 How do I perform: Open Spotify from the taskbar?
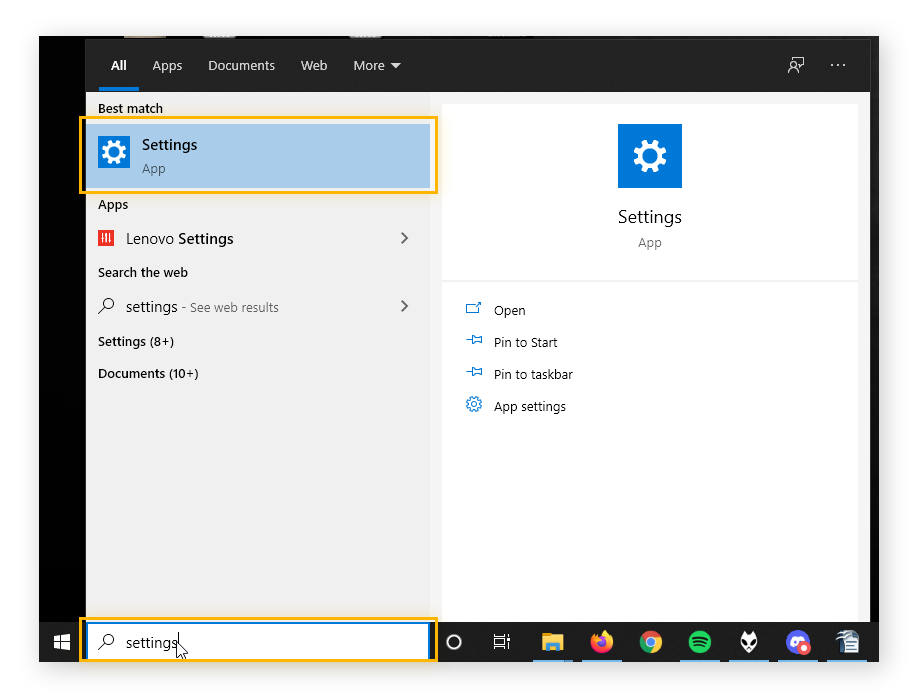(x=699, y=642)
